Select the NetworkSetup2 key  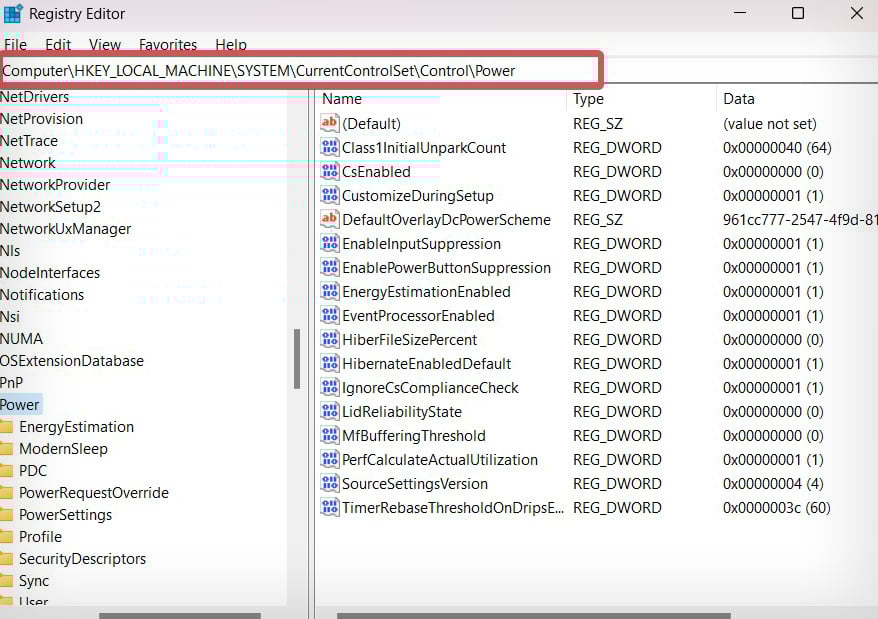50,207
